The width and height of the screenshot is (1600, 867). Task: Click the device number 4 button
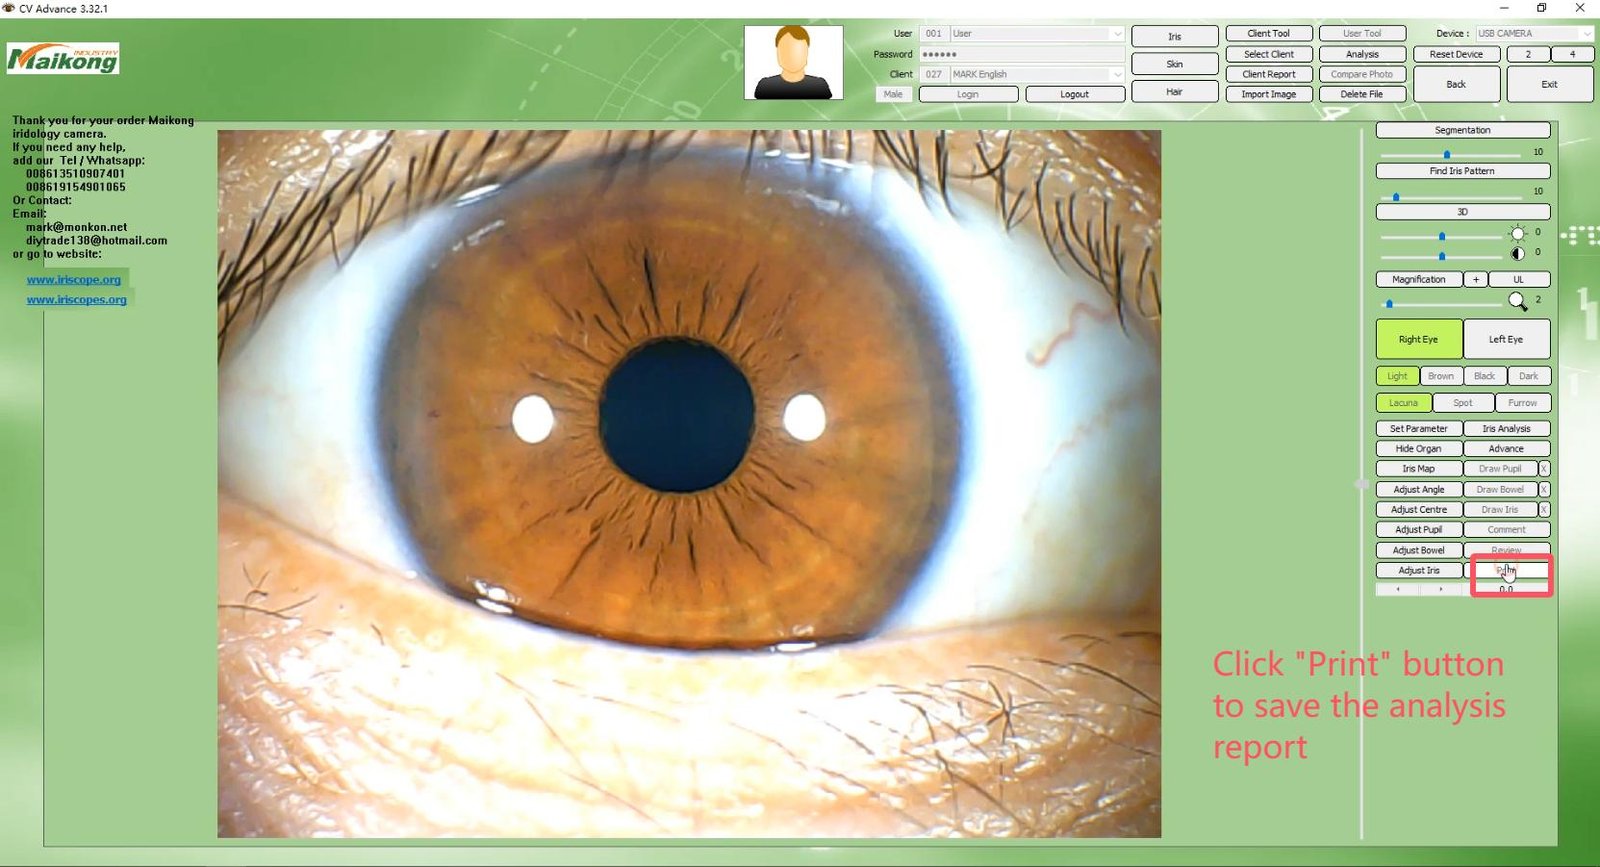[1572, 54]
